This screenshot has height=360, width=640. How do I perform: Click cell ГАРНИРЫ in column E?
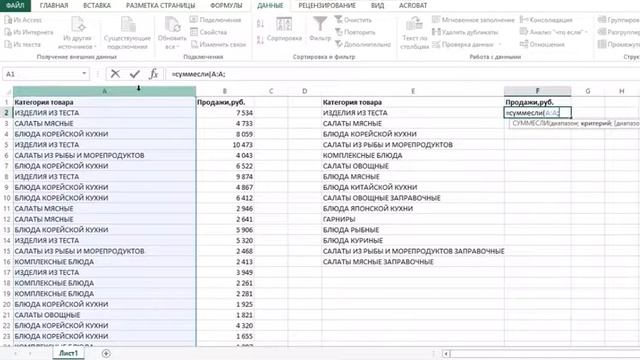pyautogui.click(x=413, y=219)
